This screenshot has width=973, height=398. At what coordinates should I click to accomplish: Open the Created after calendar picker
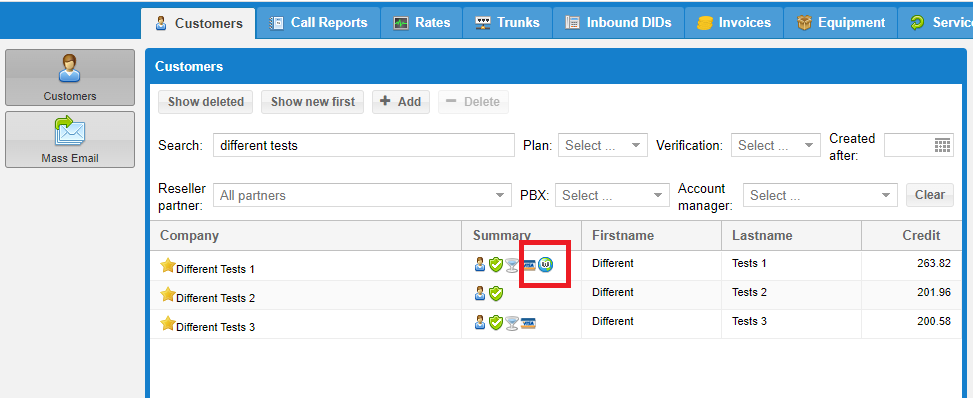pyautogui.click(x=942, y=145)
